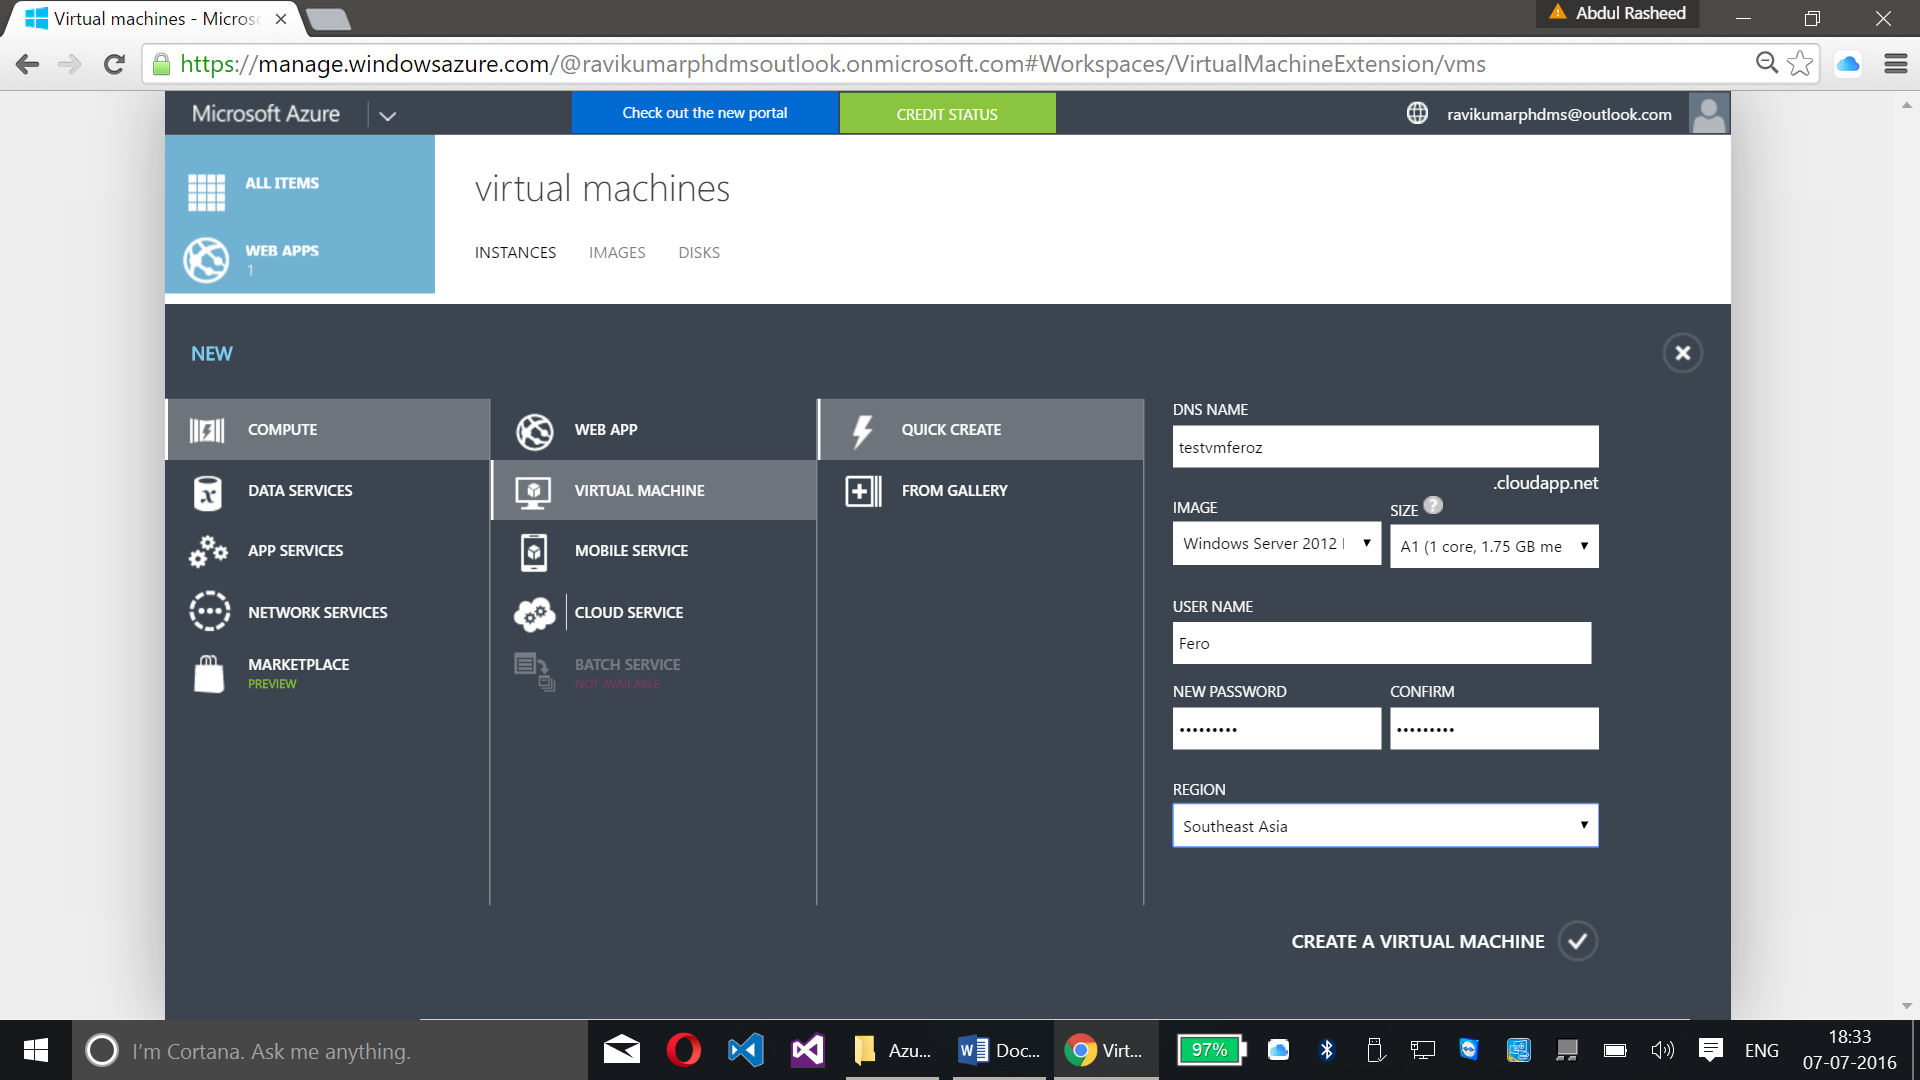This screenshot has height=1080, width=1920.
Task: Bookmark page with the star icon
Action: (1799, 63)
